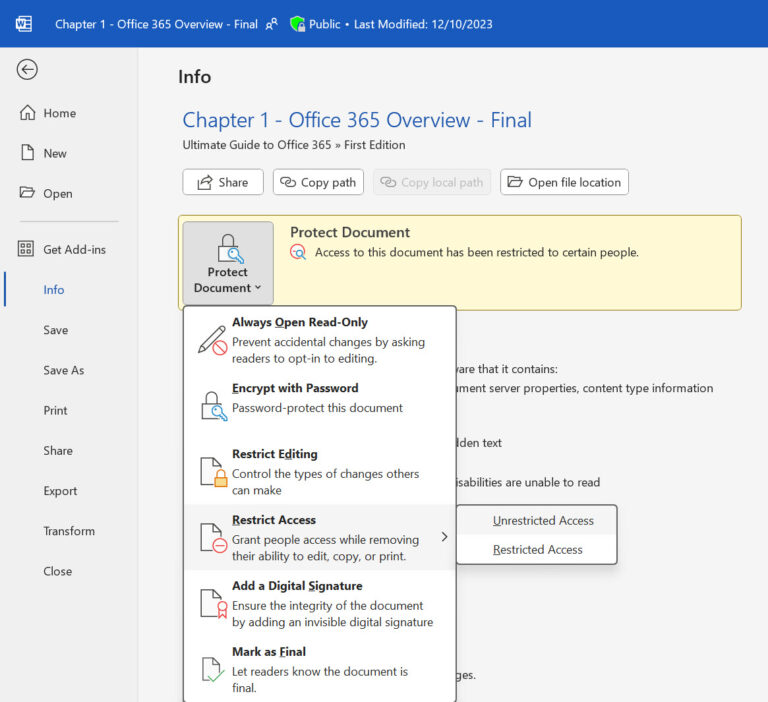The width and height of the screenshot is (768, 702).
Task: Click the padlock icon for Encrypt with Password
Action: [x=214, y=406]
